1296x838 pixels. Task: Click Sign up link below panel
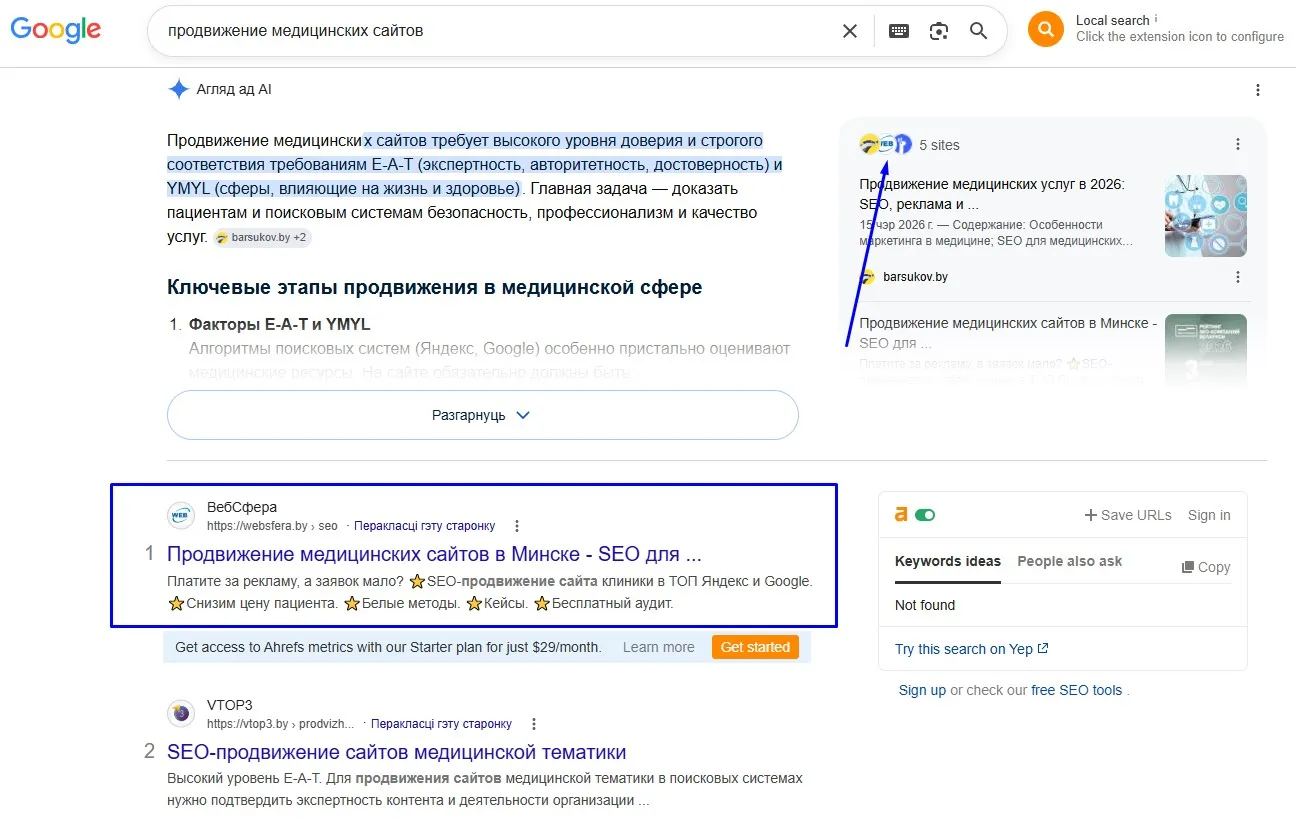(x=922, y=690)
